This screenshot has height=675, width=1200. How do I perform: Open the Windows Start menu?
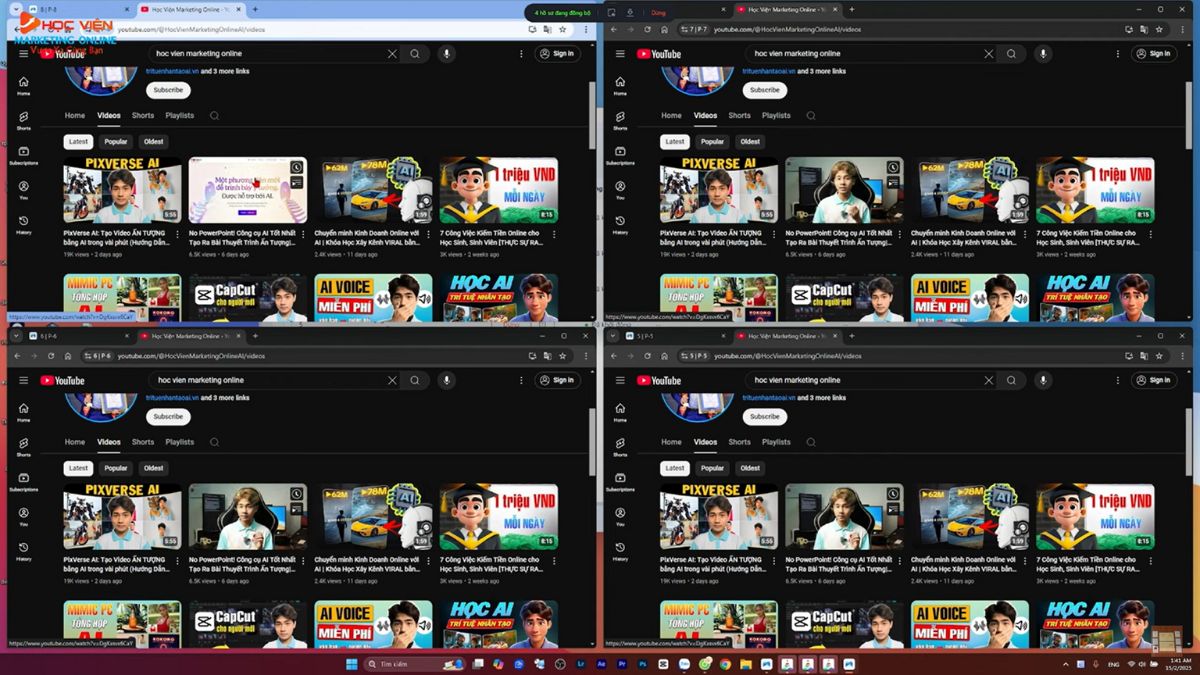(x=351, y=664)
